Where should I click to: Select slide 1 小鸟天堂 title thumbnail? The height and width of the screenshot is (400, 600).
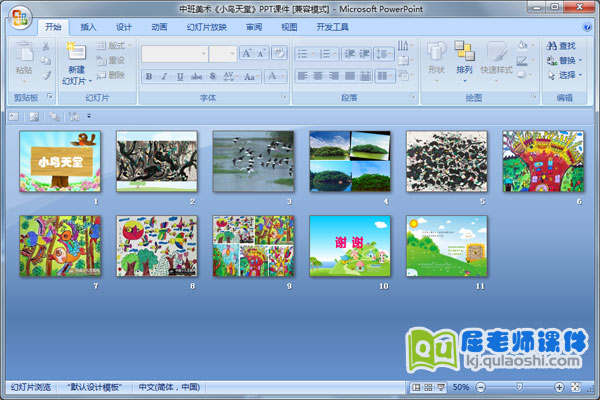[60, 161]
